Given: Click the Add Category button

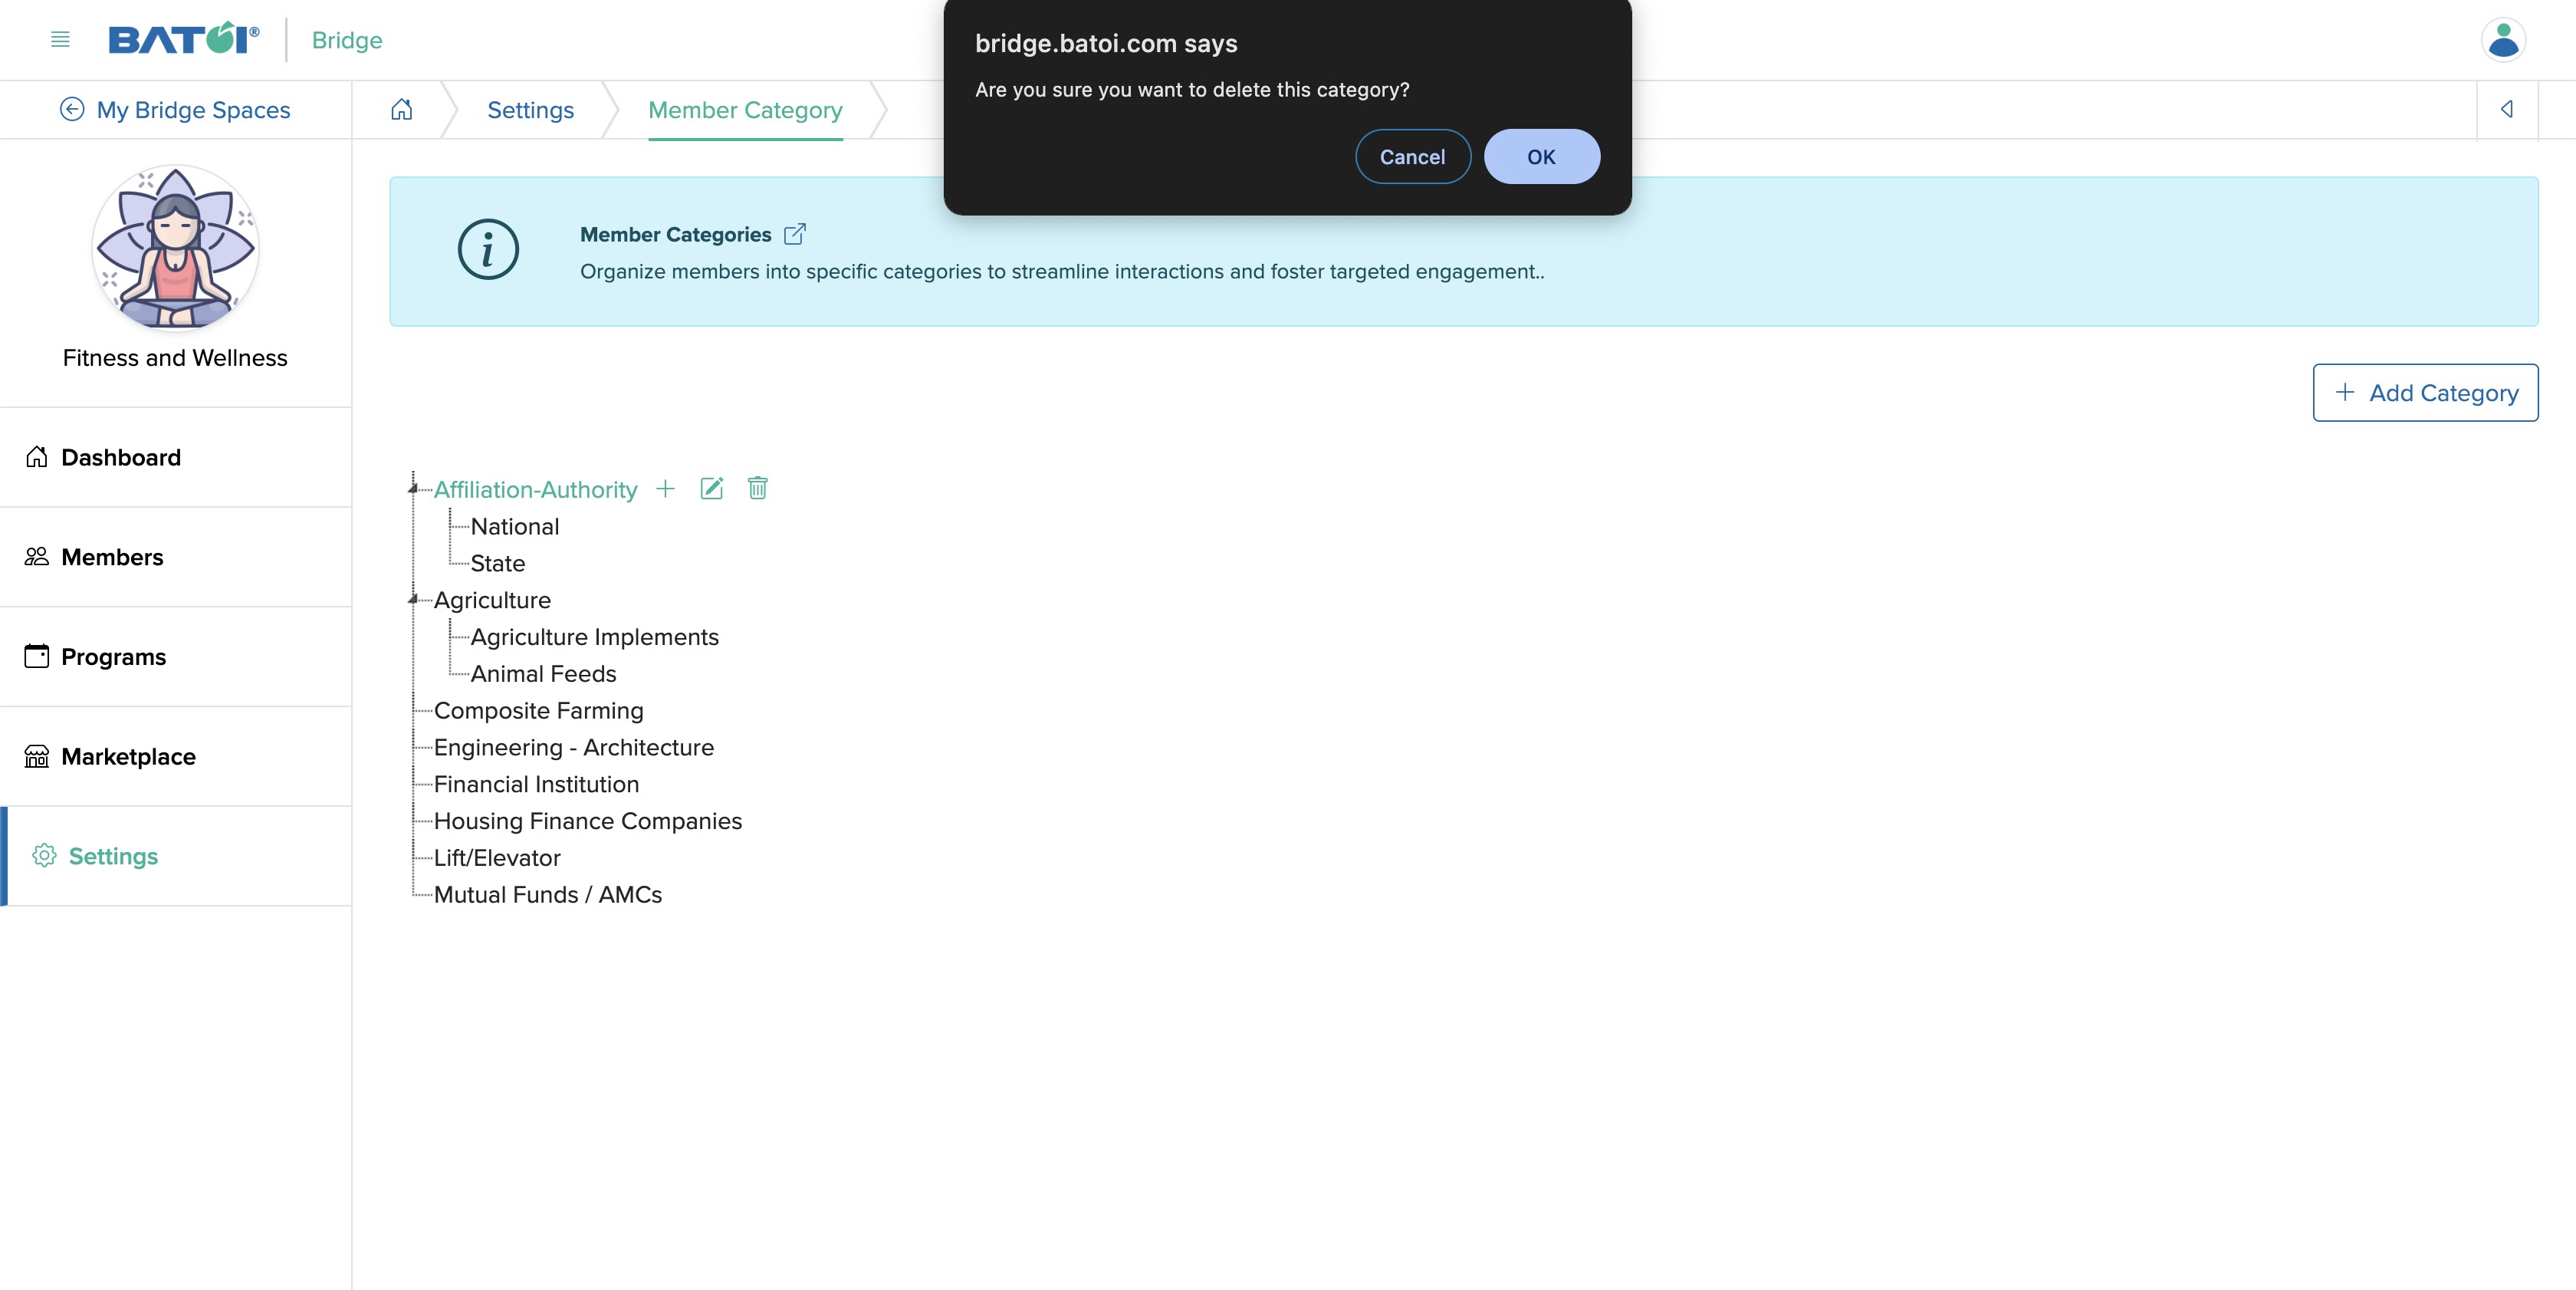Looking at the screenshot, I should (2425, 392).
